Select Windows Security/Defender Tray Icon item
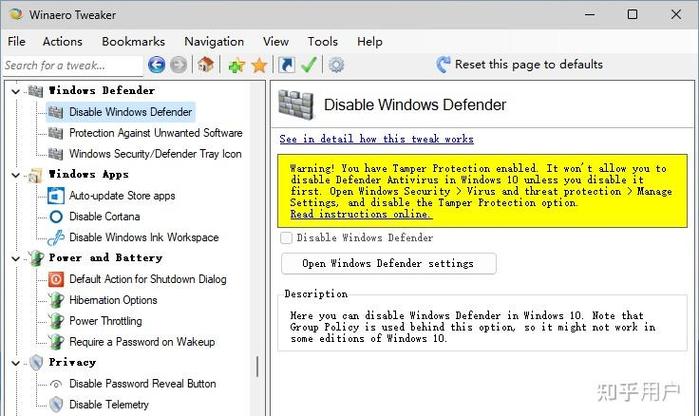Screen dimensions: 699x416 pos(155,154)
